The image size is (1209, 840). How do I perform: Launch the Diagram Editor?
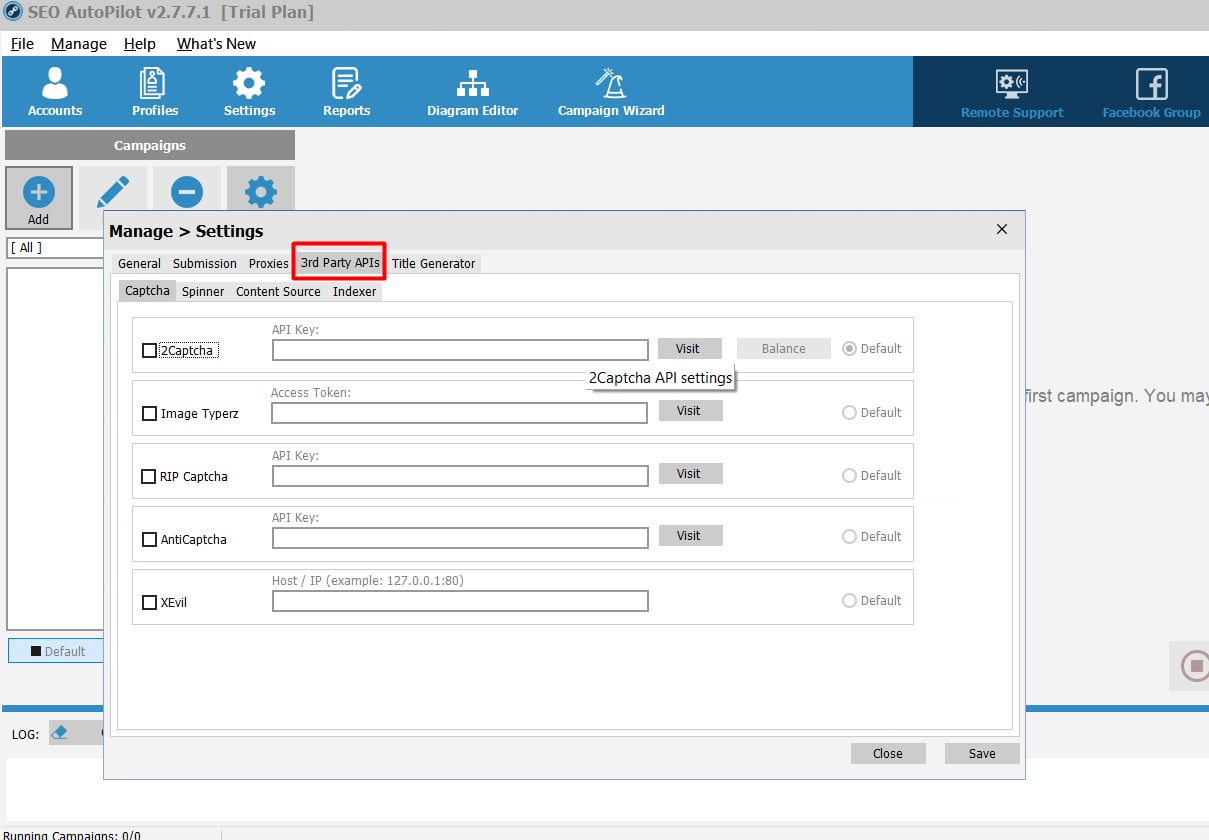tap(472, 91)
